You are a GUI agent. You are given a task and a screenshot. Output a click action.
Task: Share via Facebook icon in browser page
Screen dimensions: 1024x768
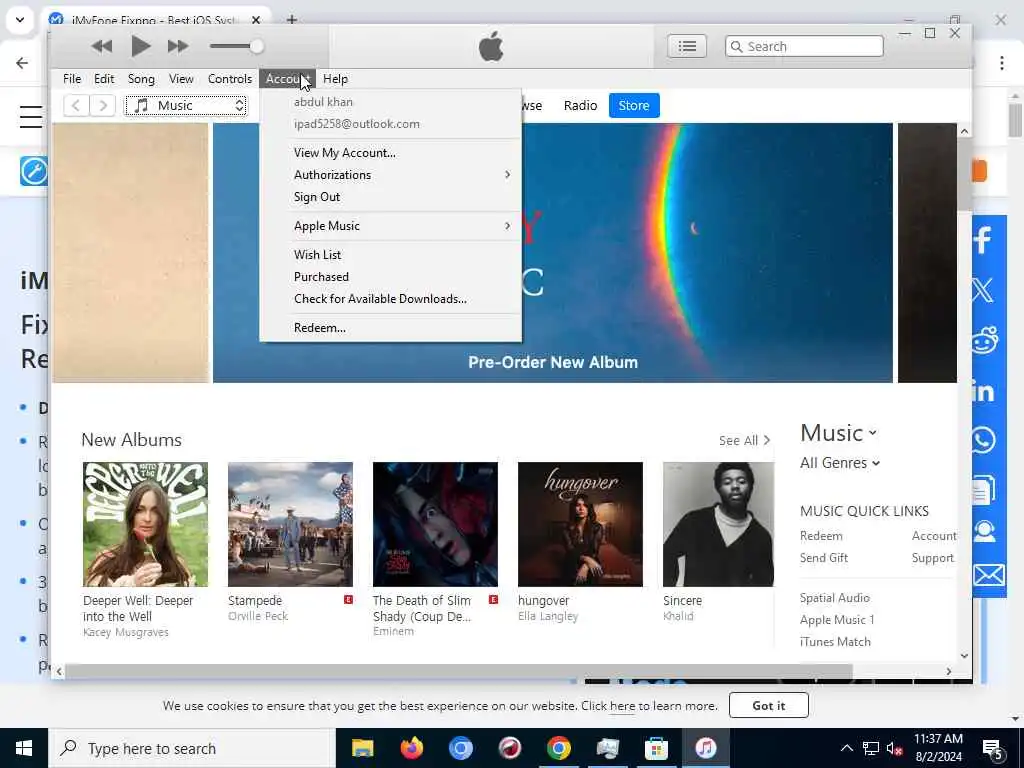(x=984, y=240)
